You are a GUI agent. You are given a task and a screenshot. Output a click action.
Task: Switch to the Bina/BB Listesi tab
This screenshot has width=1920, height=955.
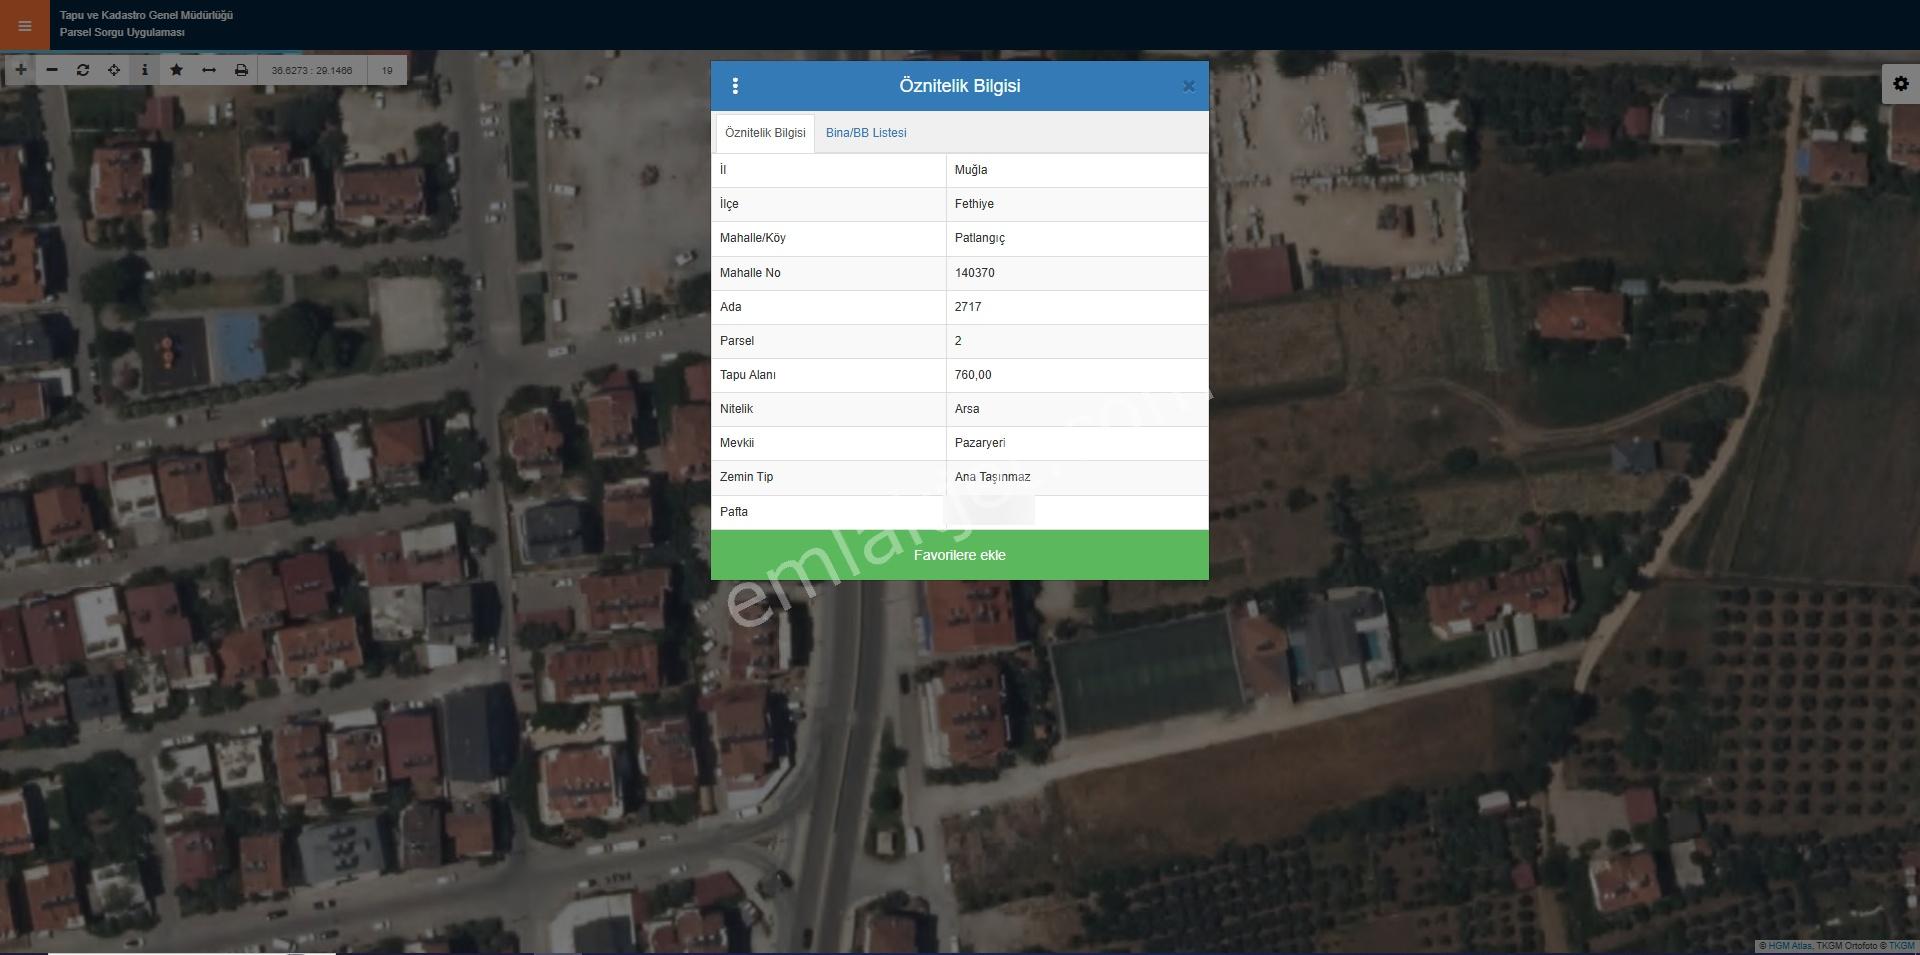866,133
